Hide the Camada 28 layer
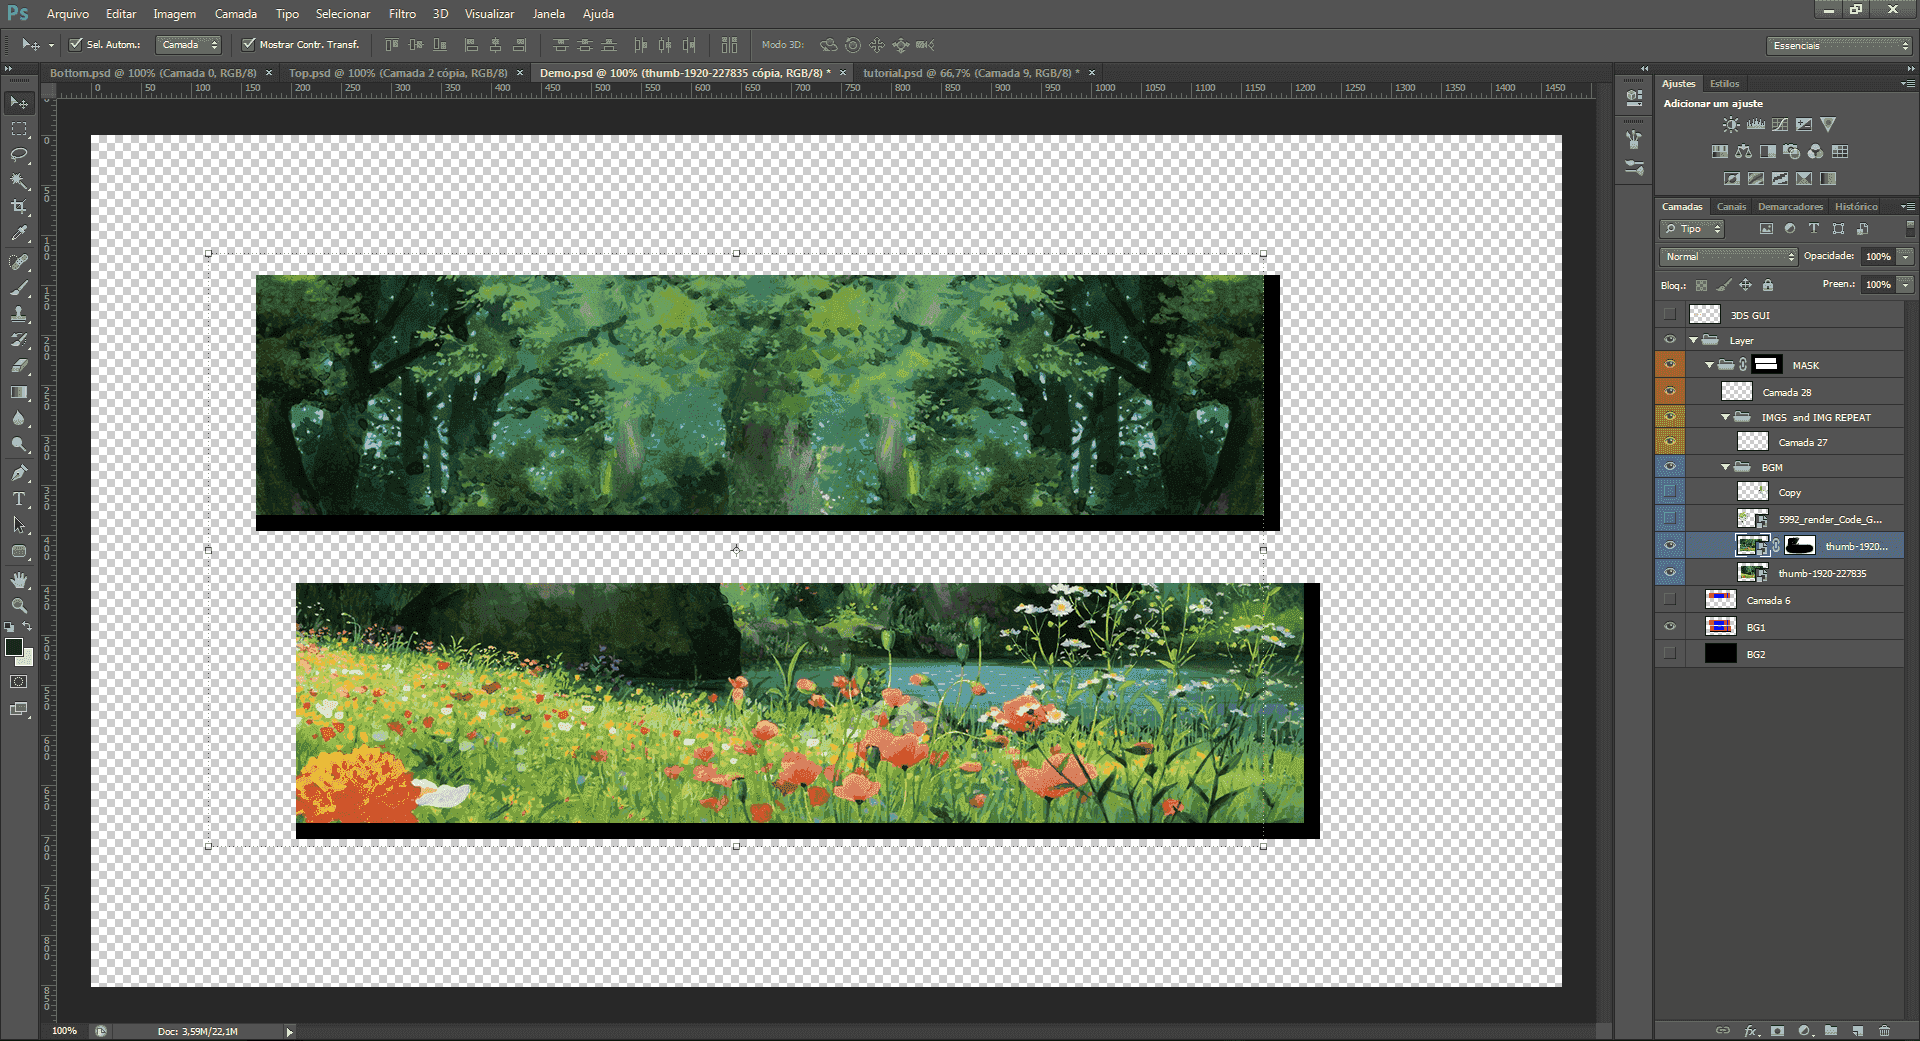 (x=1670, y=392)
